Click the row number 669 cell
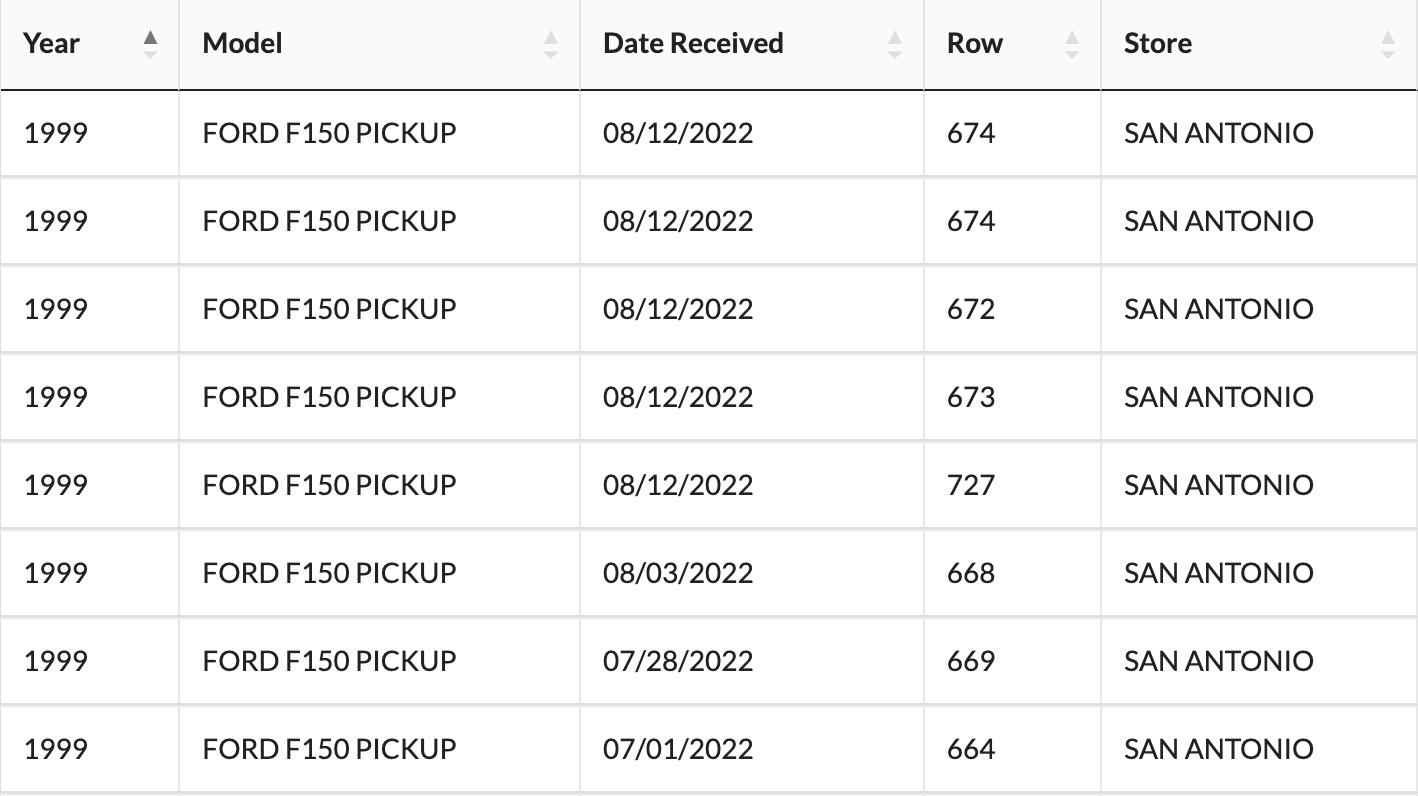The width and height of the screenshot is (1418, 796). coord(971,661)
